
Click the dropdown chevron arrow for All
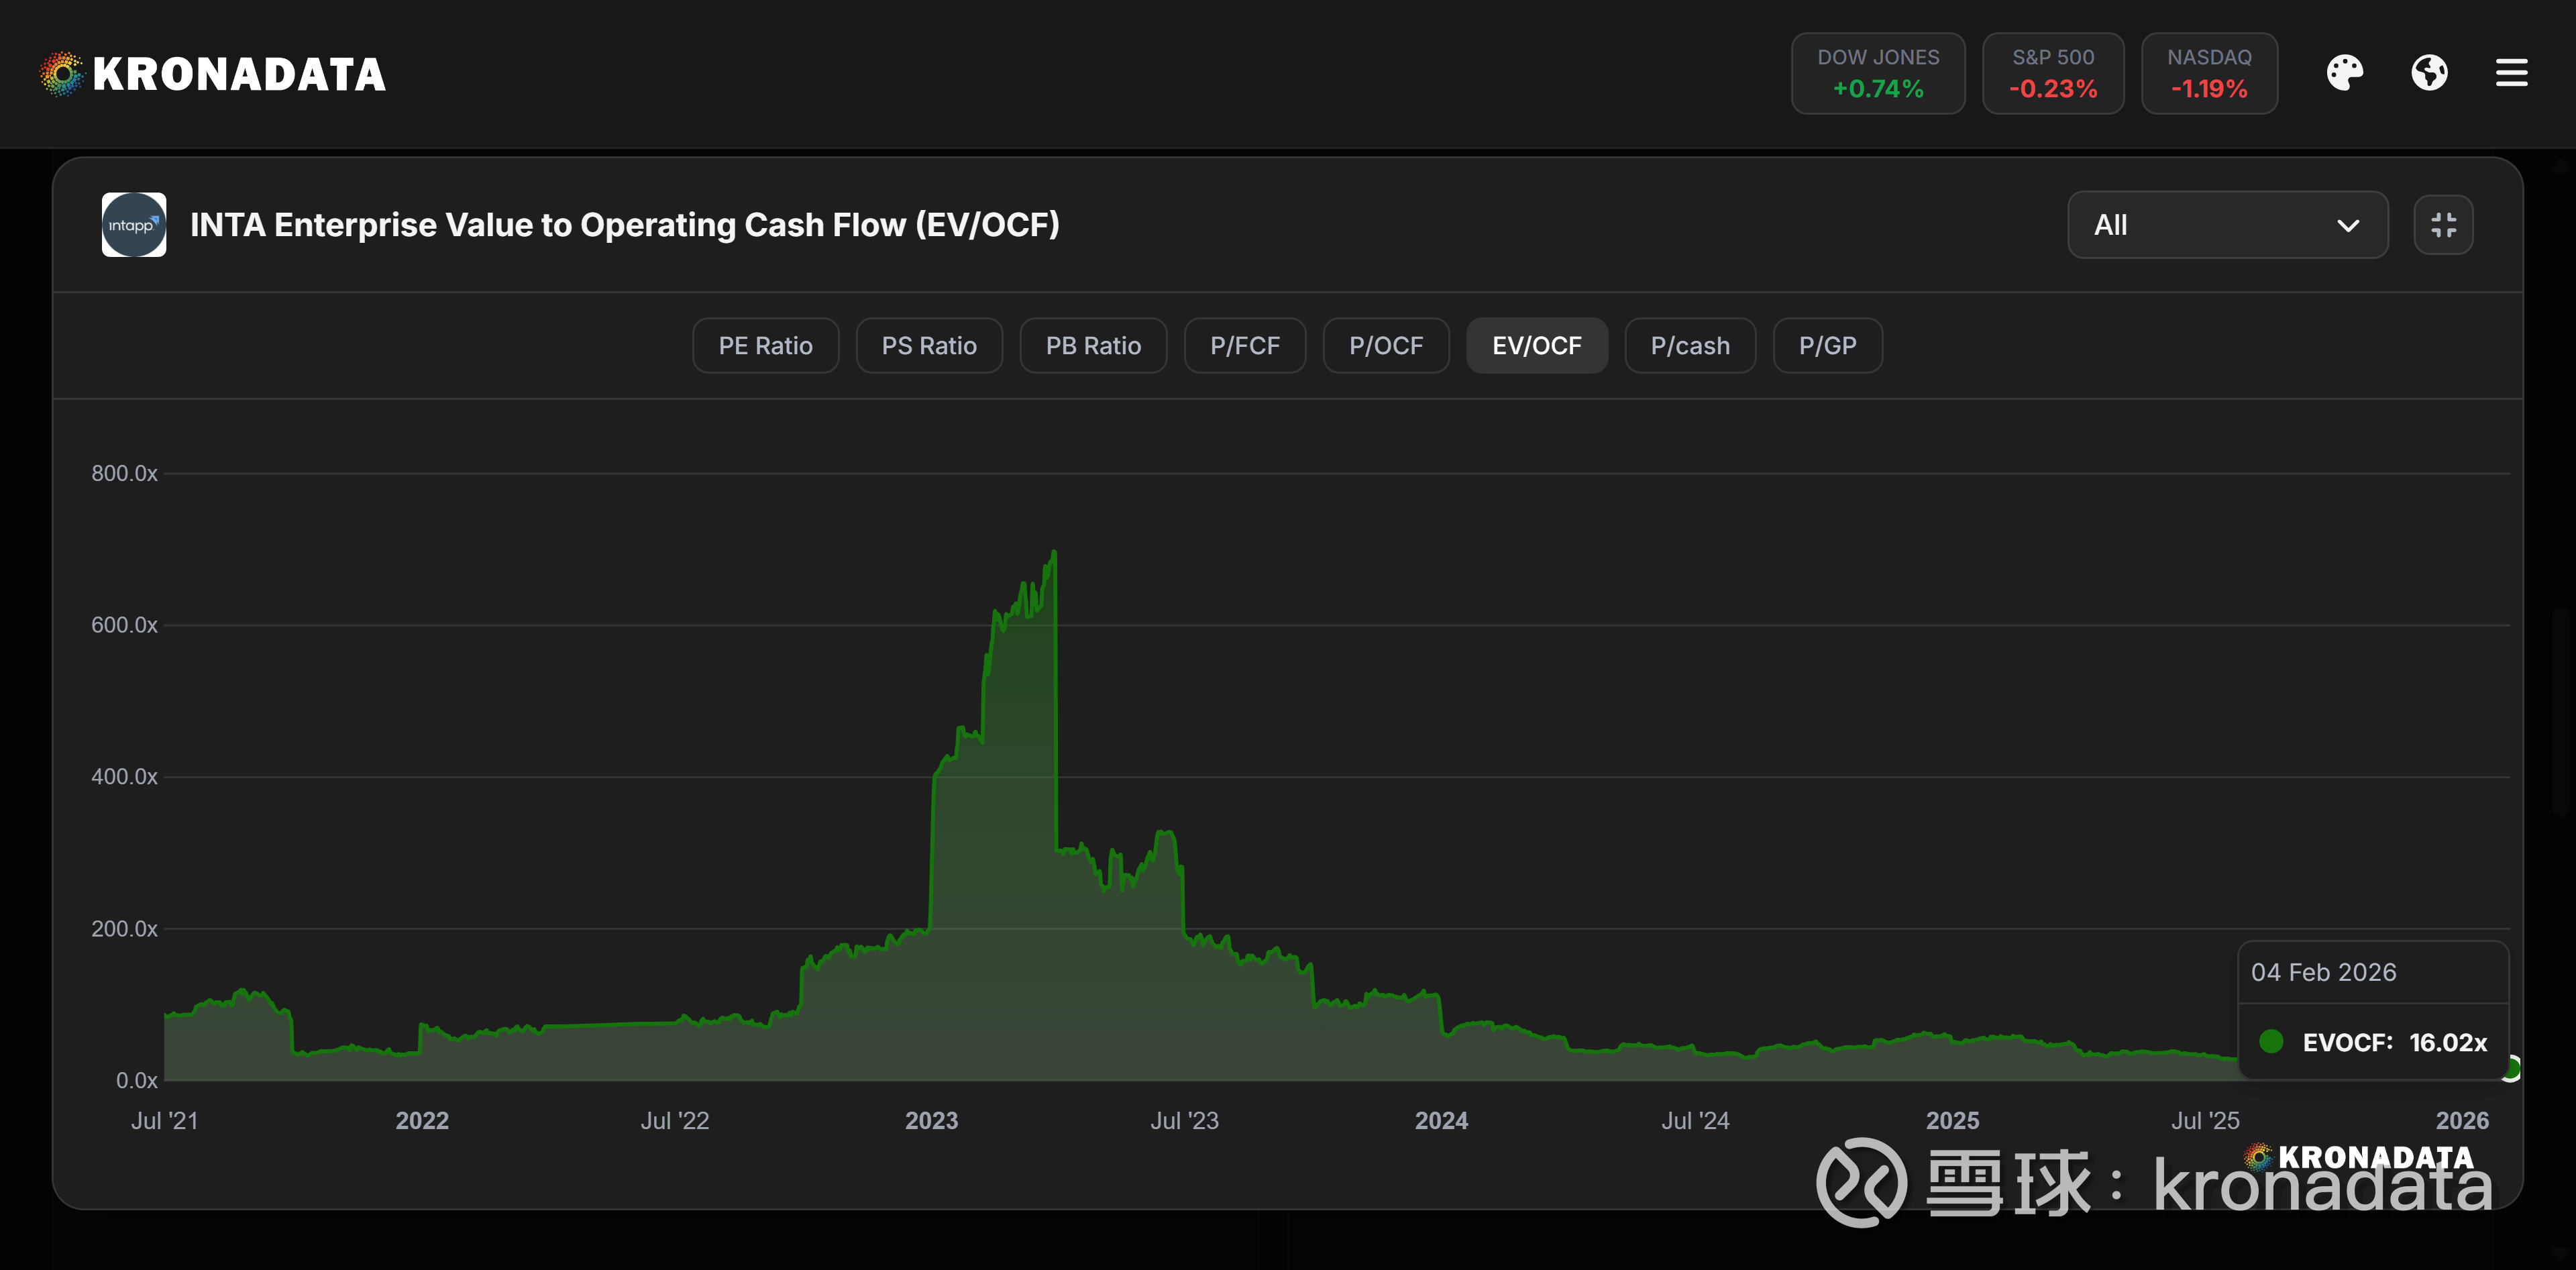coord(2348,226)
